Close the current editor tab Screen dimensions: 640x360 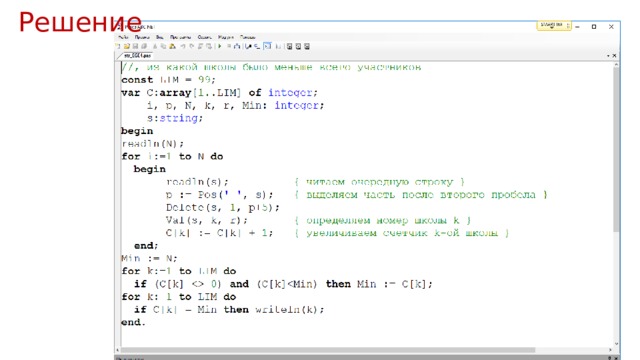pos(614,56)
